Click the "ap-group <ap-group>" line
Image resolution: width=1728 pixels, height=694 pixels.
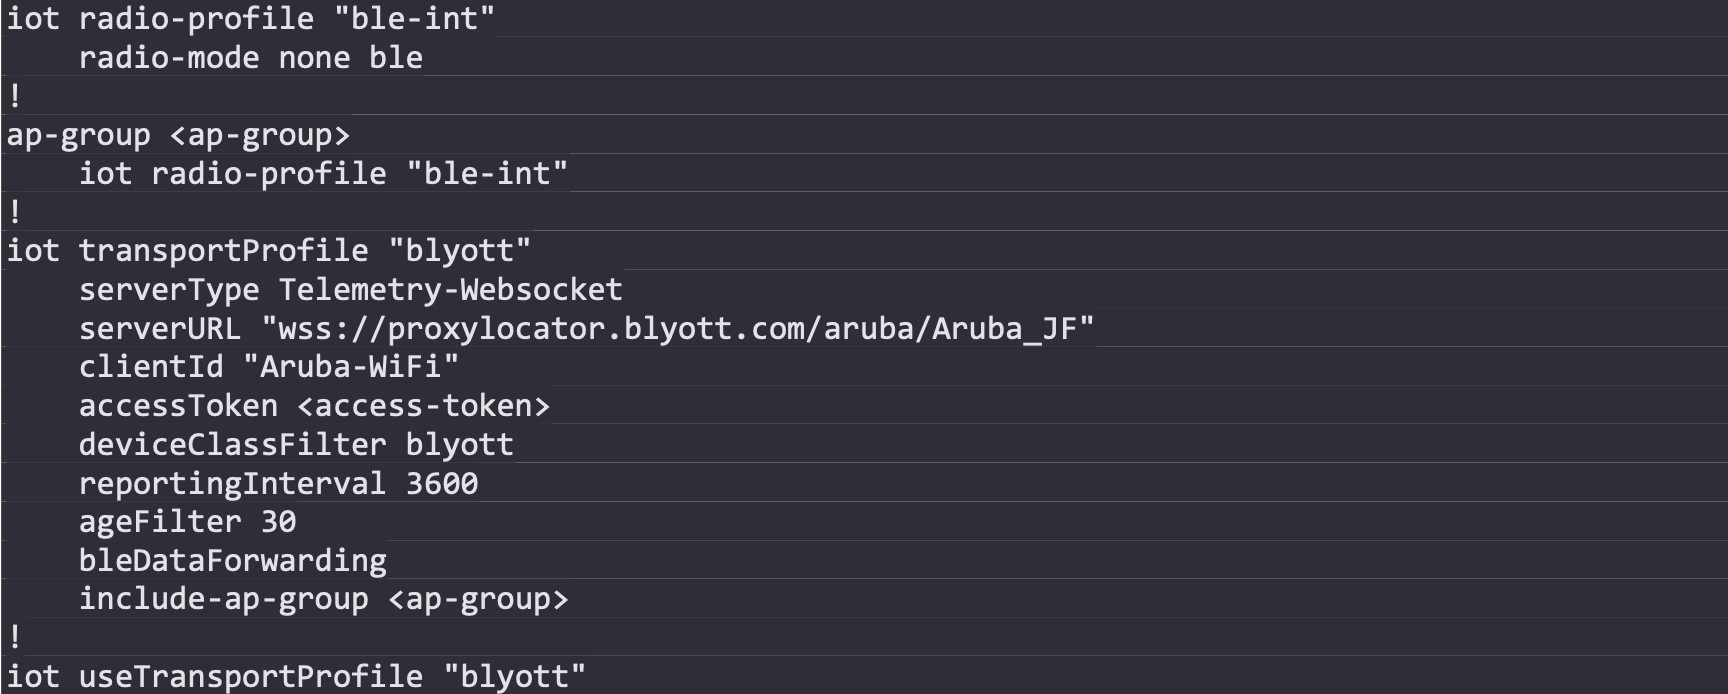pos(178,135)
